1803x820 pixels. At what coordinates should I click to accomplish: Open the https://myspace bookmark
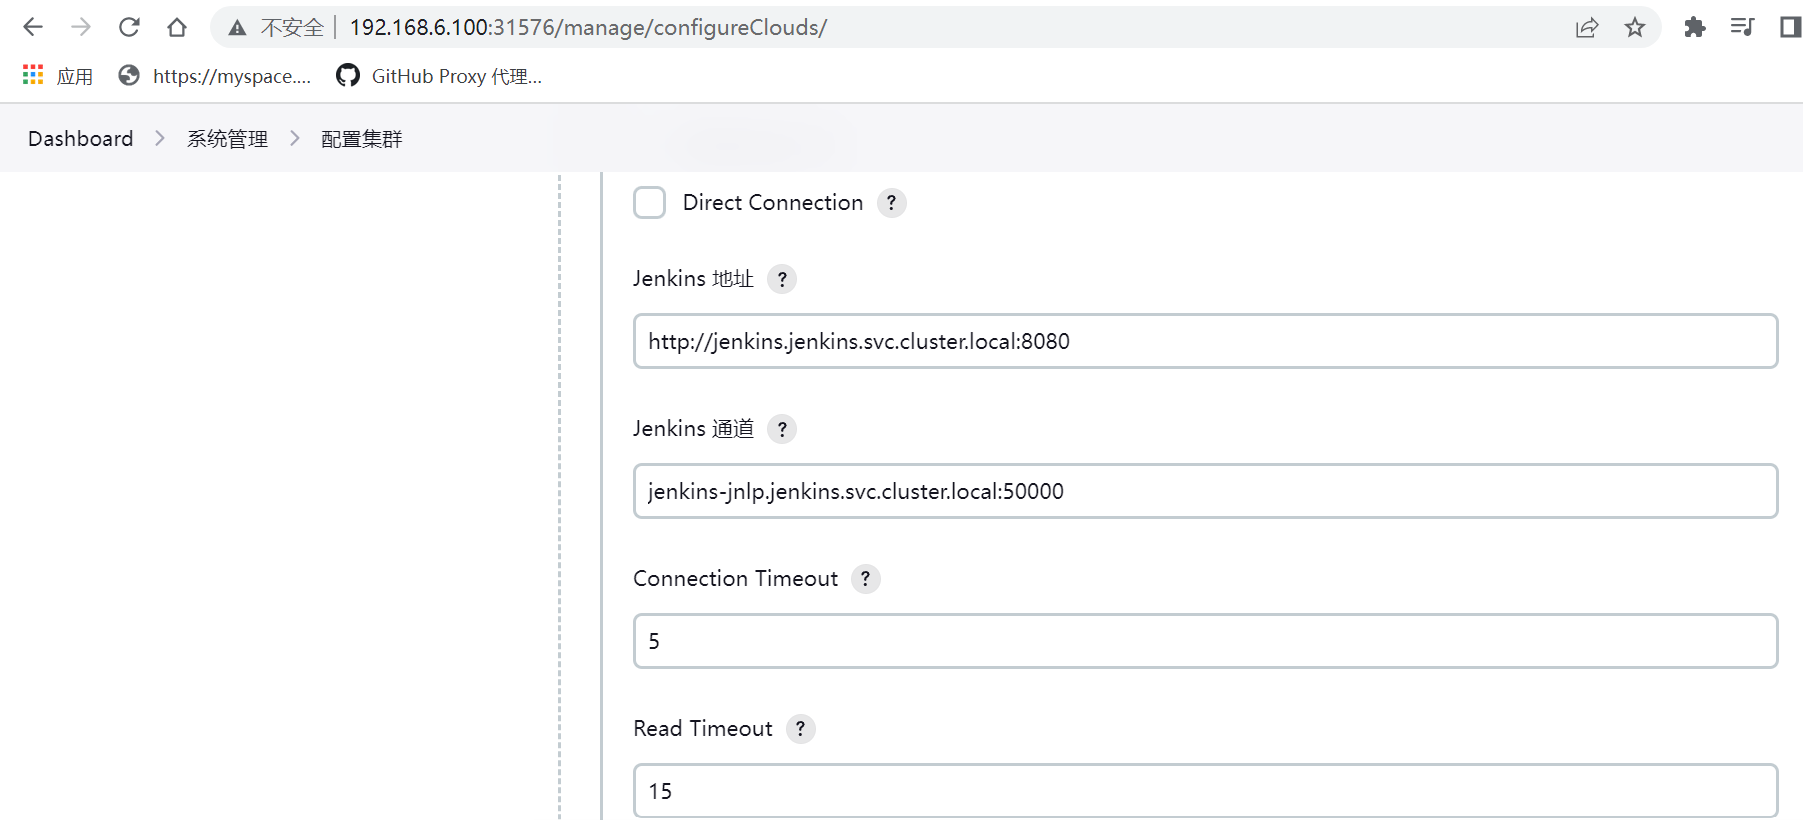(x=214, y=76)
